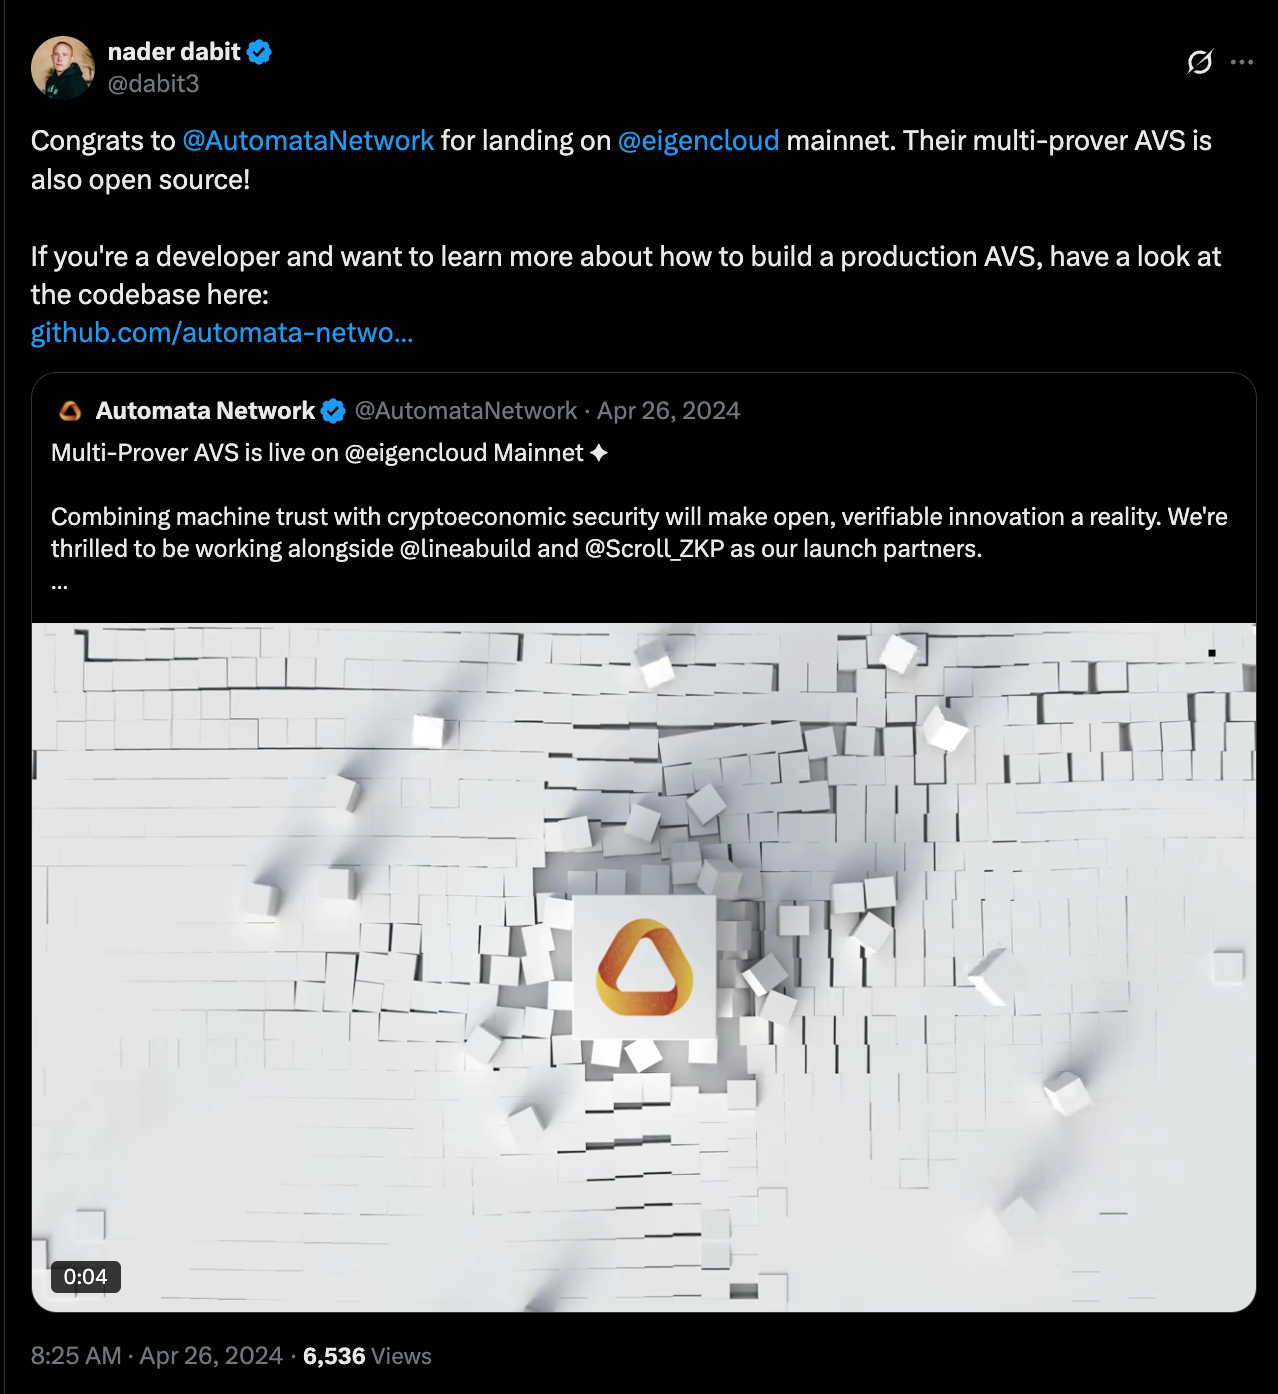Open the @AutomataNetwork mention in the main tweet
The image size is (1278, 1394).
[x=308, y=141]
